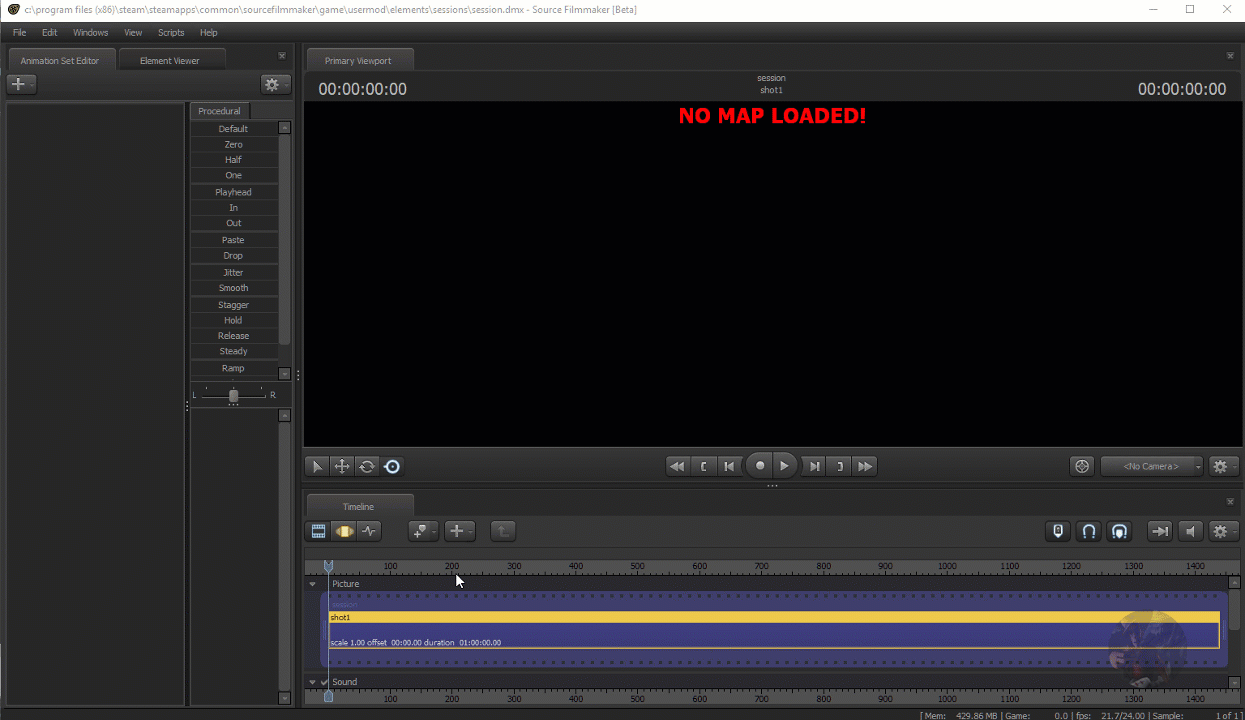Select the Timeline tab

point(359,506)
